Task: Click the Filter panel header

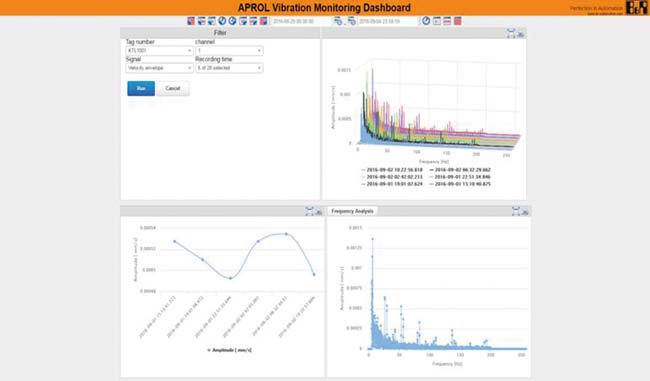Action: pos(220,33)
